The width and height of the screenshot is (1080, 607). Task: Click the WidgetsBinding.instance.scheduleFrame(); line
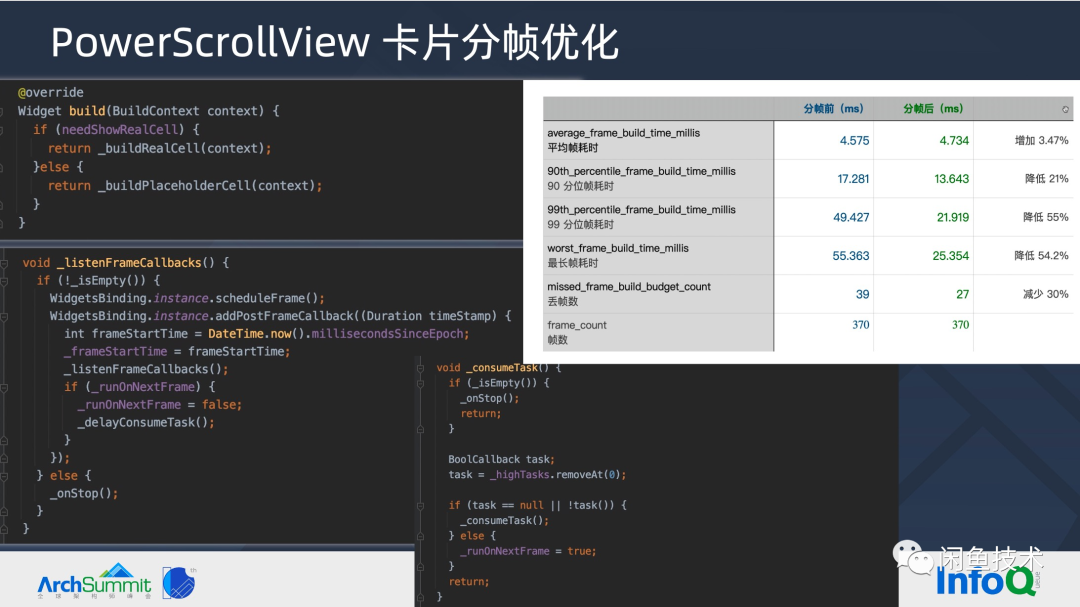(187, 298)
